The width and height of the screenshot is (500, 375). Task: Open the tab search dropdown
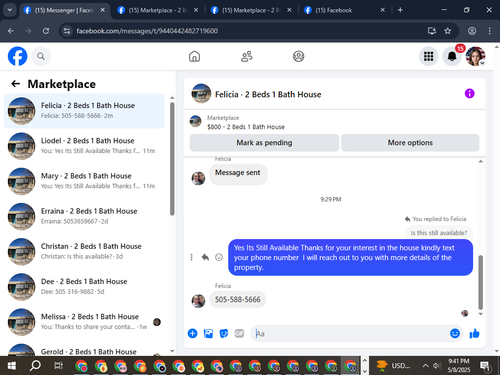pyautogui.click(x=10, y=10)
